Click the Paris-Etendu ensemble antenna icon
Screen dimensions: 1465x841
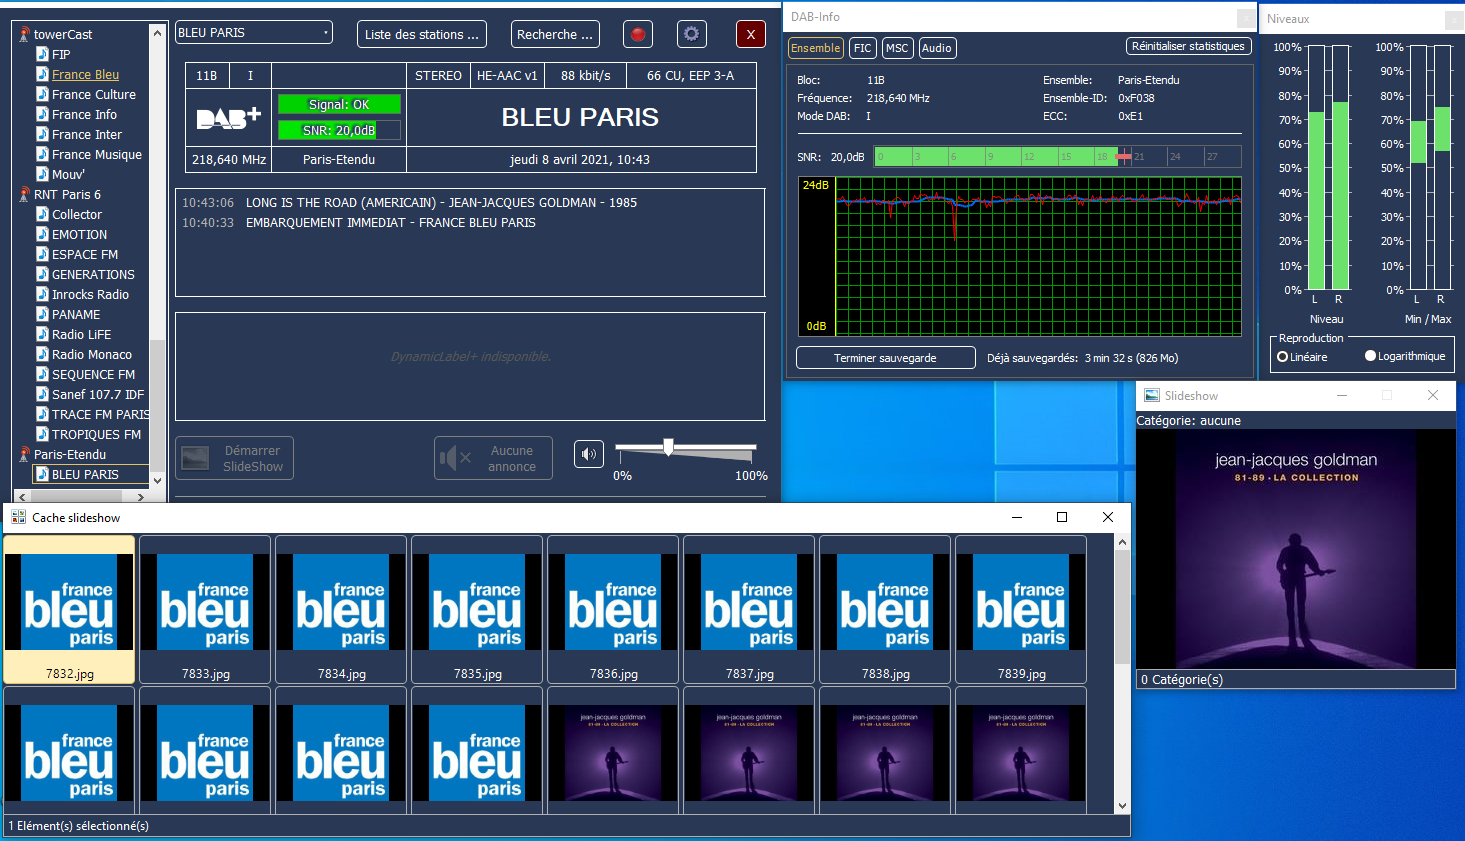click(24, 454)
